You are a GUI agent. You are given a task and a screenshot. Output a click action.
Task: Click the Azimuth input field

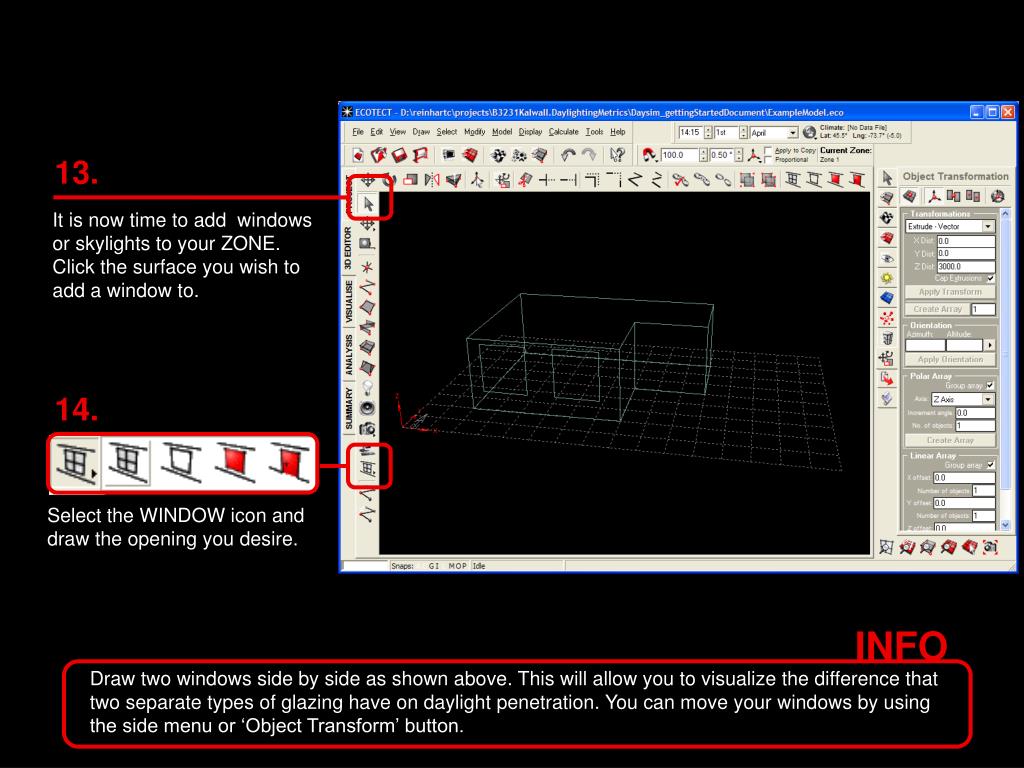click(x=925, y=345)
